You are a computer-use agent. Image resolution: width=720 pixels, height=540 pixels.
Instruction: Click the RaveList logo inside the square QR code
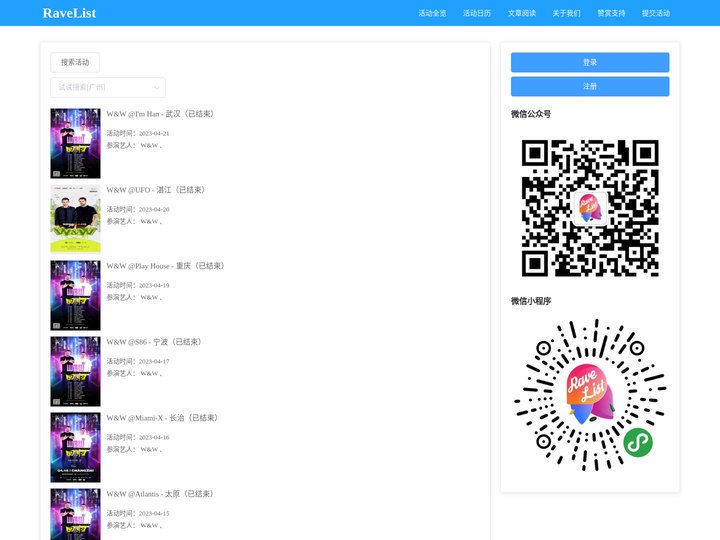pyautogui.click(x=590, y=208)
